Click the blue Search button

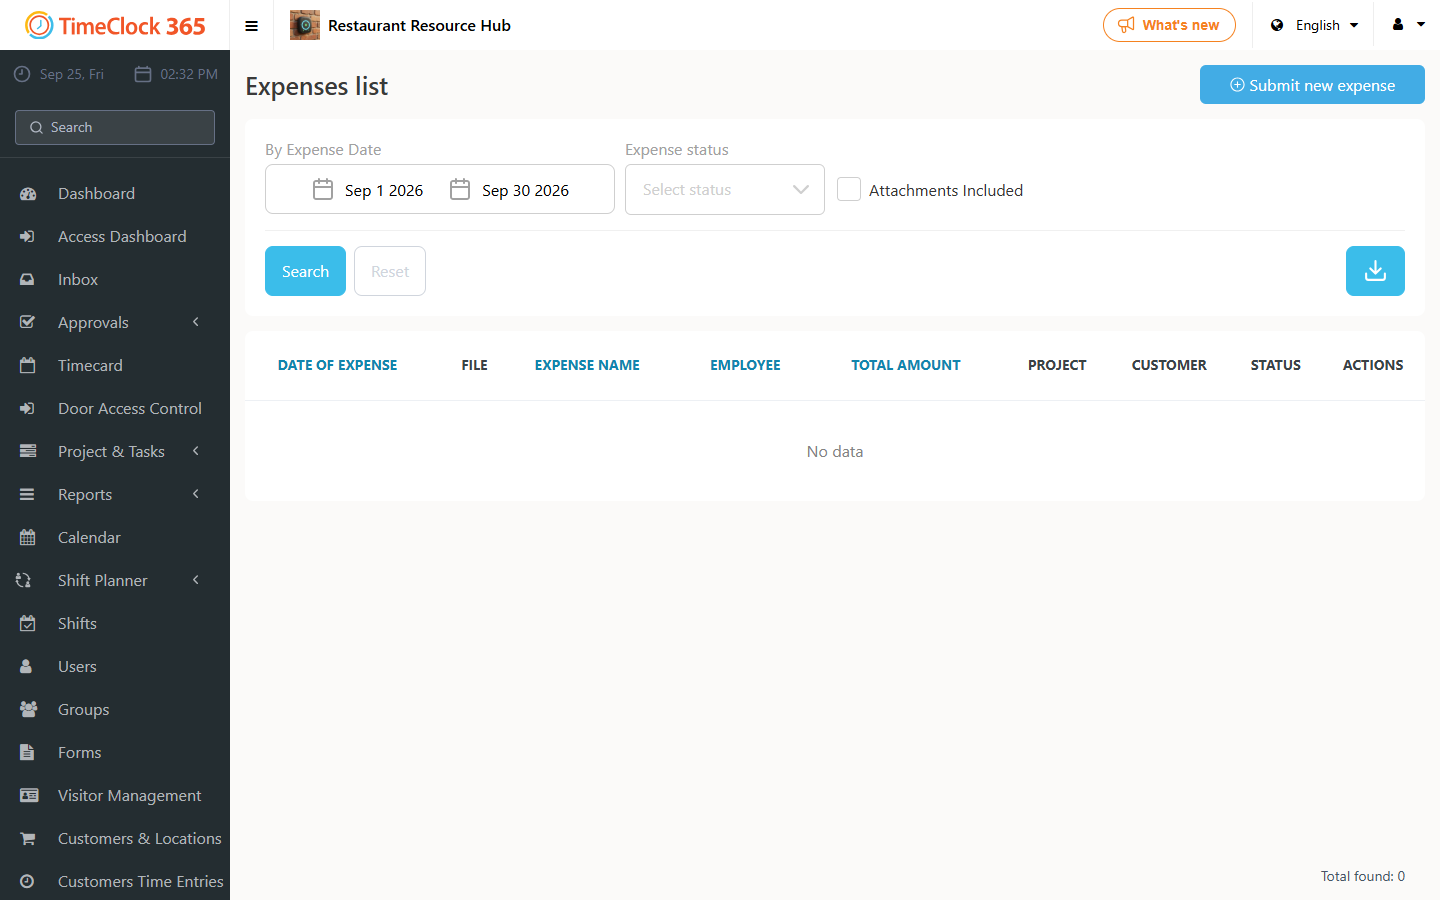tap(305, 271)
